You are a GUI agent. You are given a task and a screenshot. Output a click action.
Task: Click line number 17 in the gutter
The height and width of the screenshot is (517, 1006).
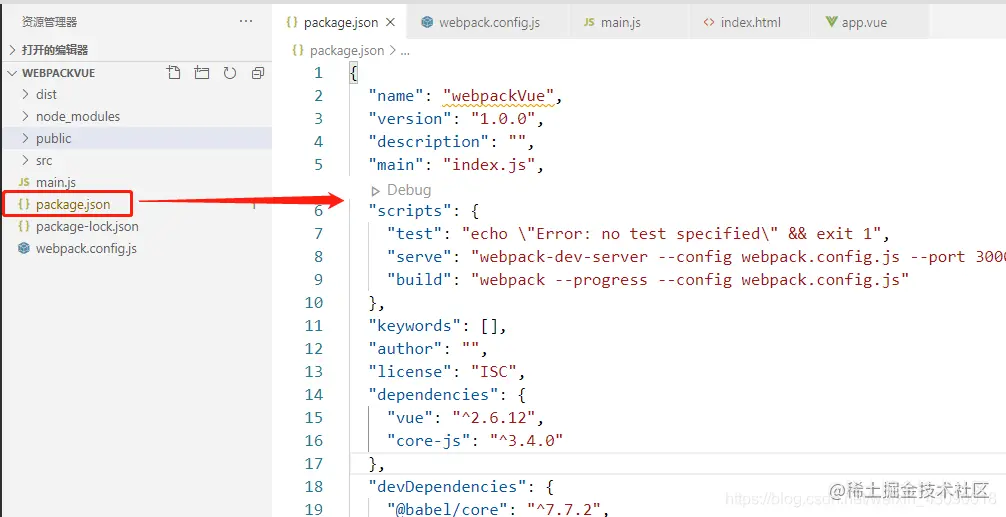(x=314, y=465)
